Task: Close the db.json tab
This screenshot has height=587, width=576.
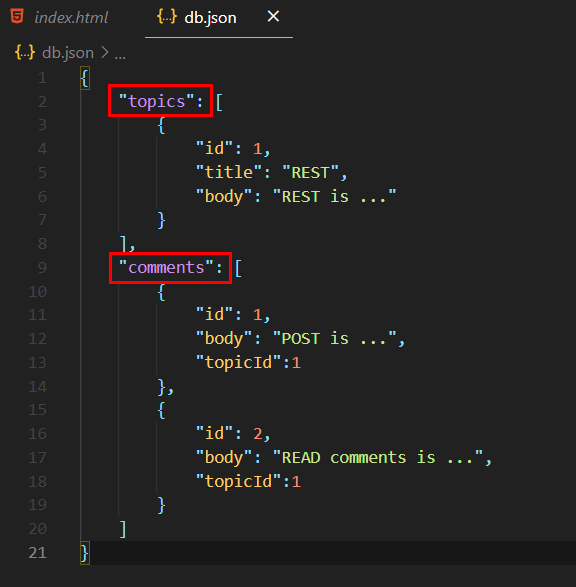Action: (273, 16)
